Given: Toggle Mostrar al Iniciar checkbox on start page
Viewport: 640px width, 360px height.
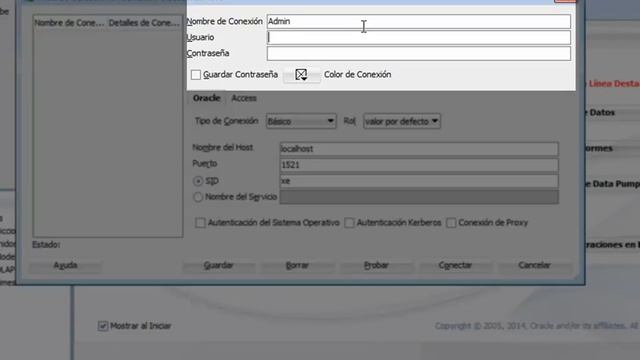Looking at the screenshot, I should pyautogui.click(x=102, y=326).
